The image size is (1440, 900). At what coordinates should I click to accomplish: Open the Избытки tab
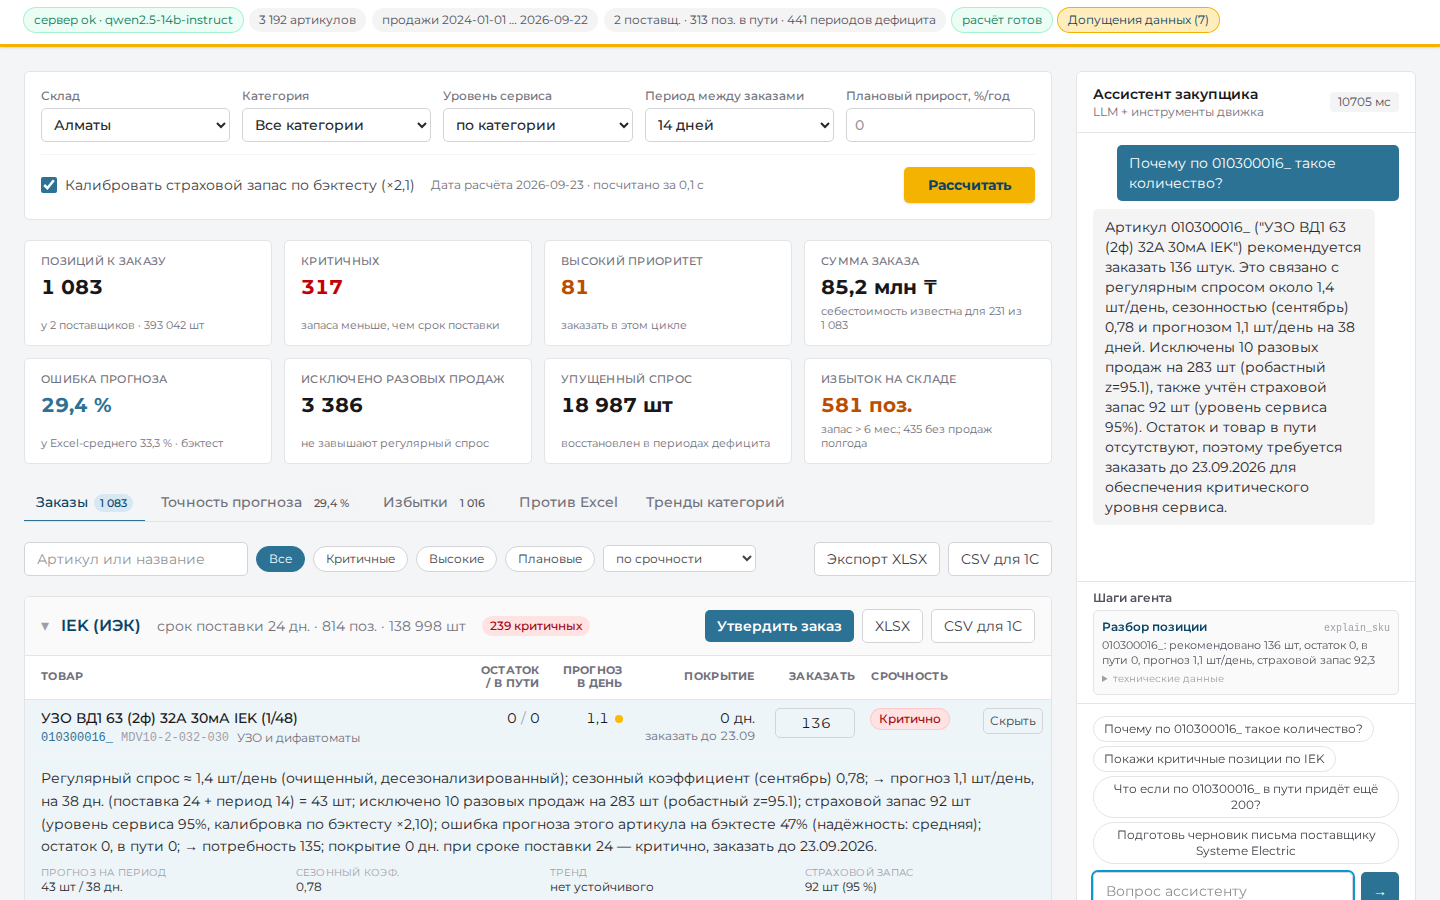[434, 502]
